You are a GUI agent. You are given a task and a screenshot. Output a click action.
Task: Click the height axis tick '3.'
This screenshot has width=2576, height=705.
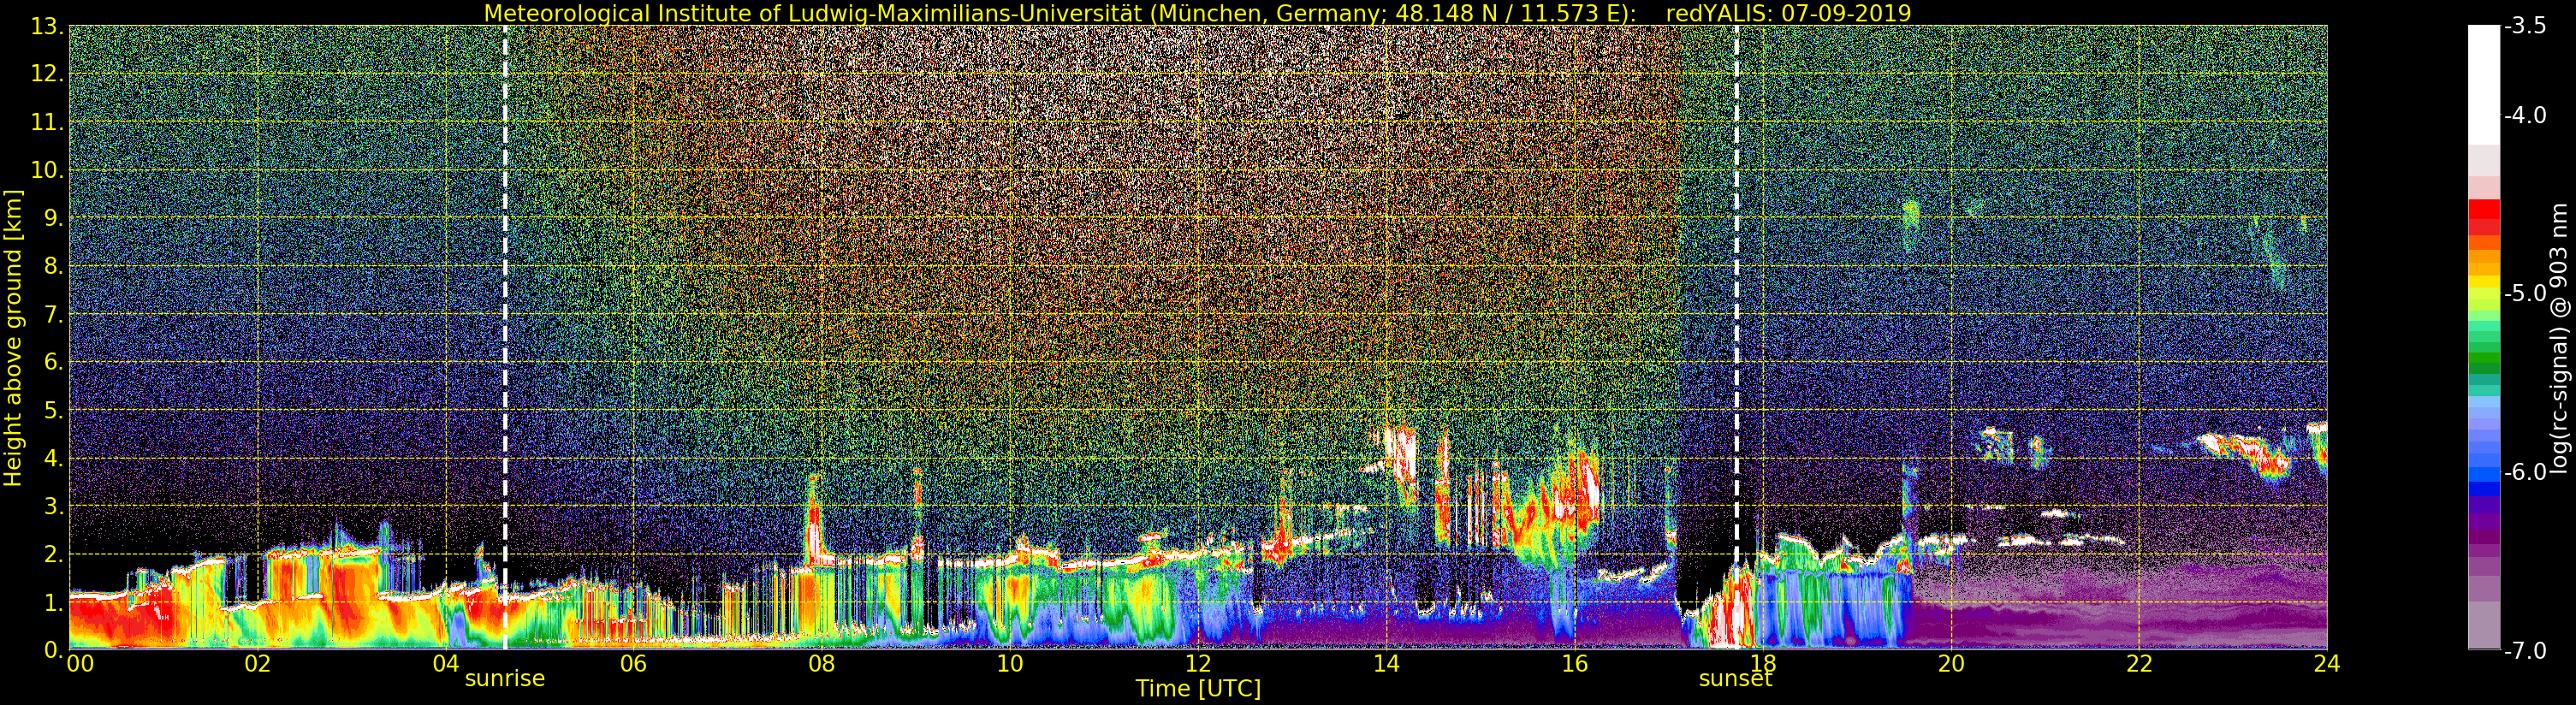[54, 506]
